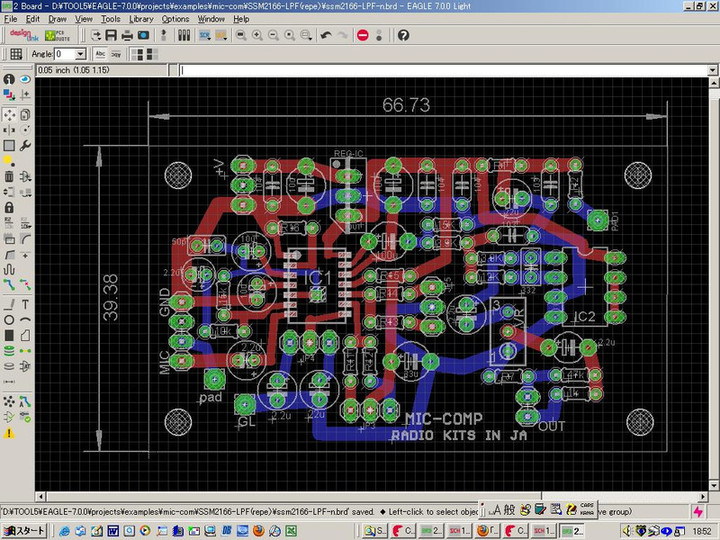Select the Text tool marked T

(25, 303)
